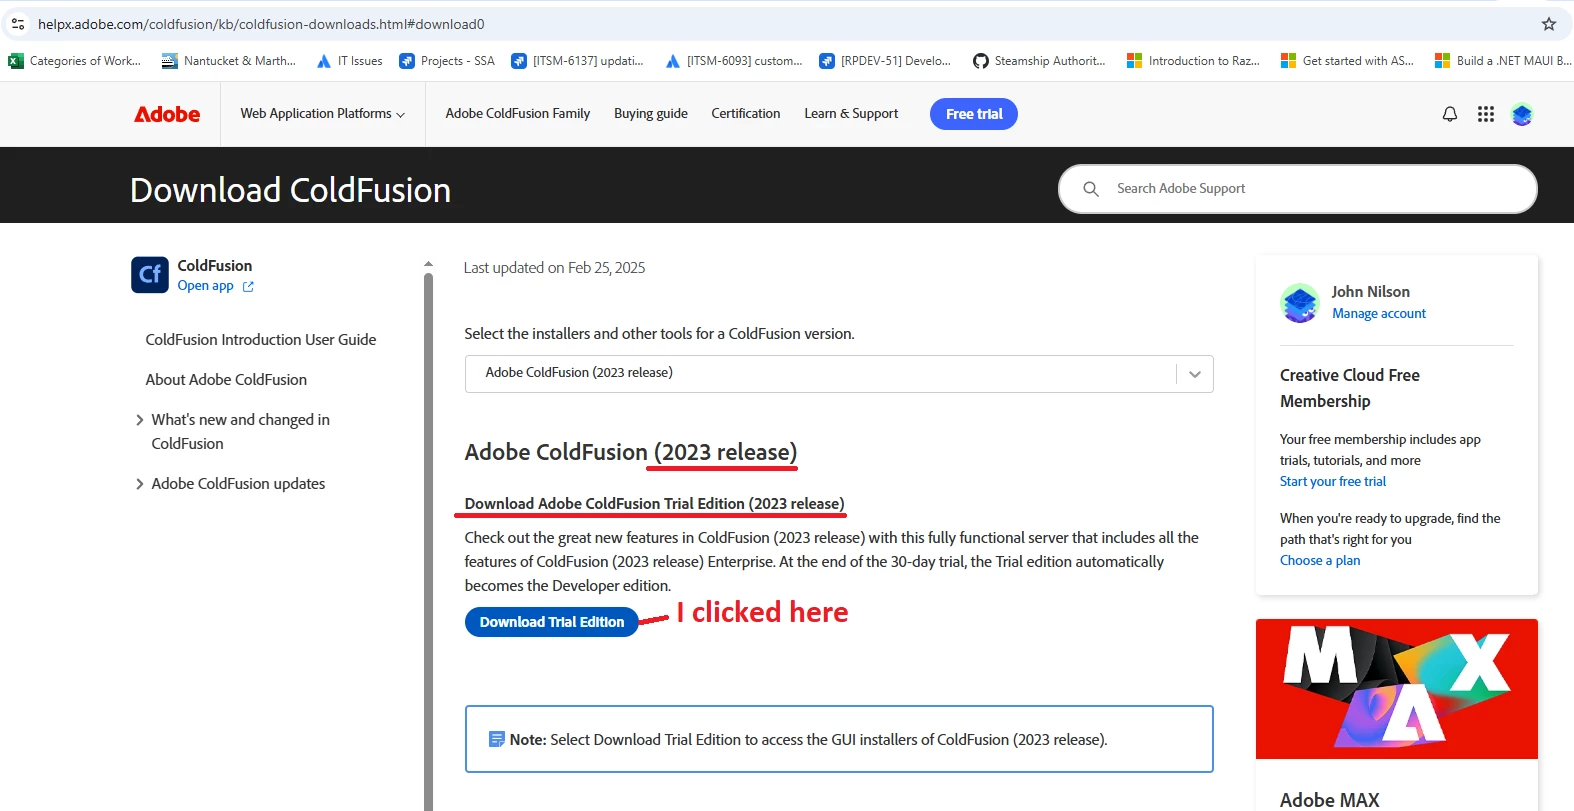The image size is (1574, 811).
Task: Click the Adobe MAX banner image
Action: pos(1397,689)
